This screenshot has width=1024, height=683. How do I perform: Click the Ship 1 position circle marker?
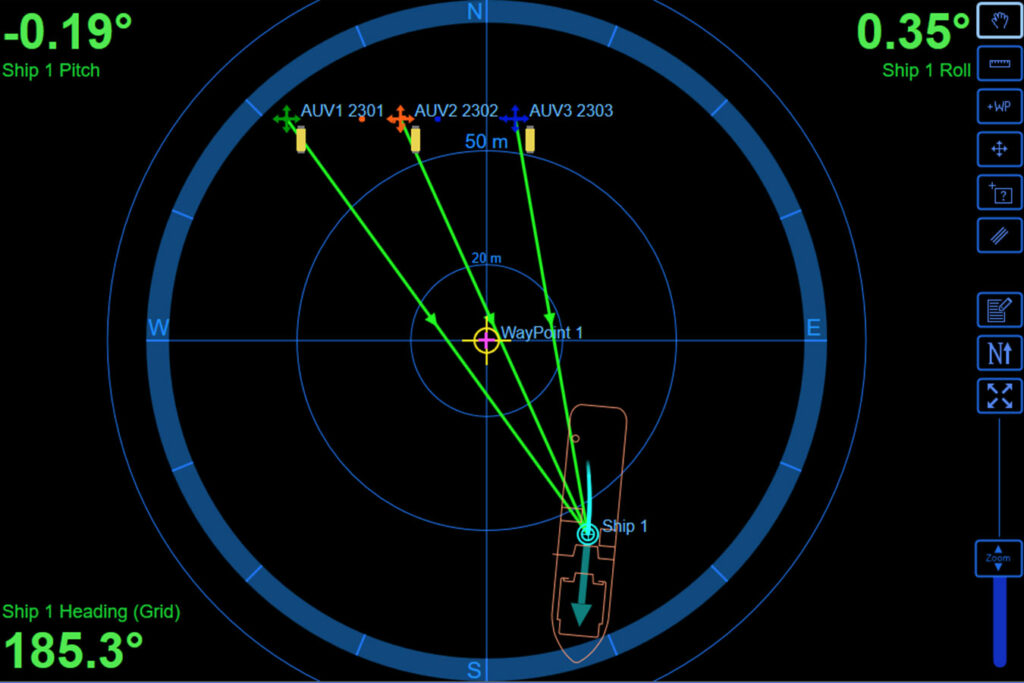[x=587, y=534]
